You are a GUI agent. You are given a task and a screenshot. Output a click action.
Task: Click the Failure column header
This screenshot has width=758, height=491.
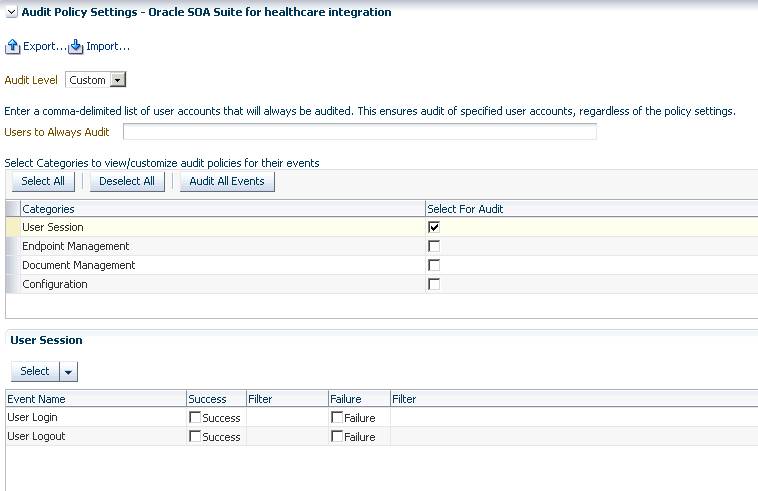point(359,399)
